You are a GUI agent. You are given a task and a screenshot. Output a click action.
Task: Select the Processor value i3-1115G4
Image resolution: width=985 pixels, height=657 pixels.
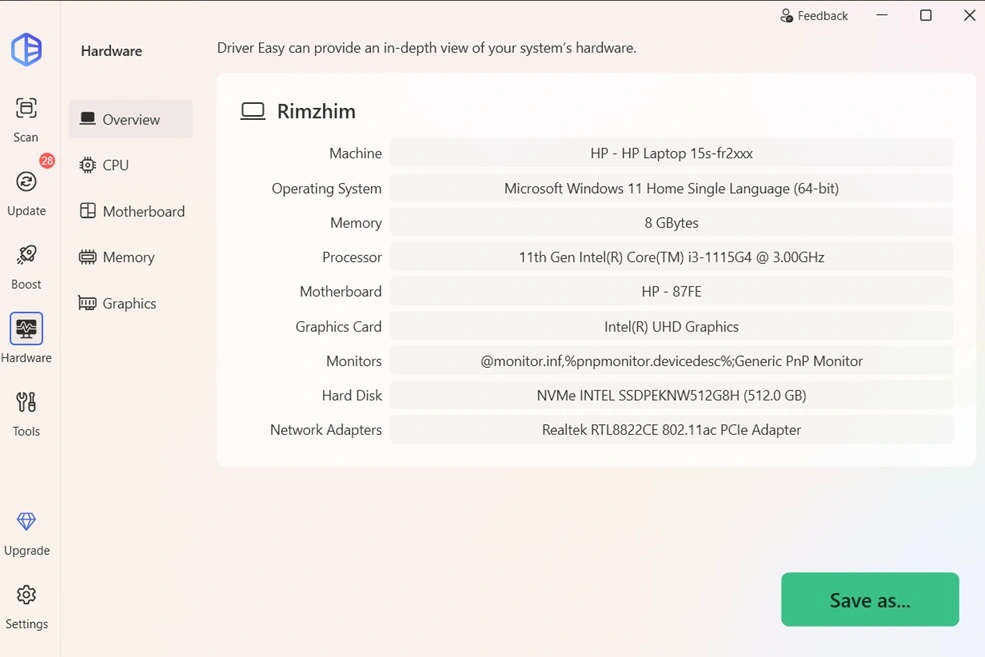(x=672, y=257)
